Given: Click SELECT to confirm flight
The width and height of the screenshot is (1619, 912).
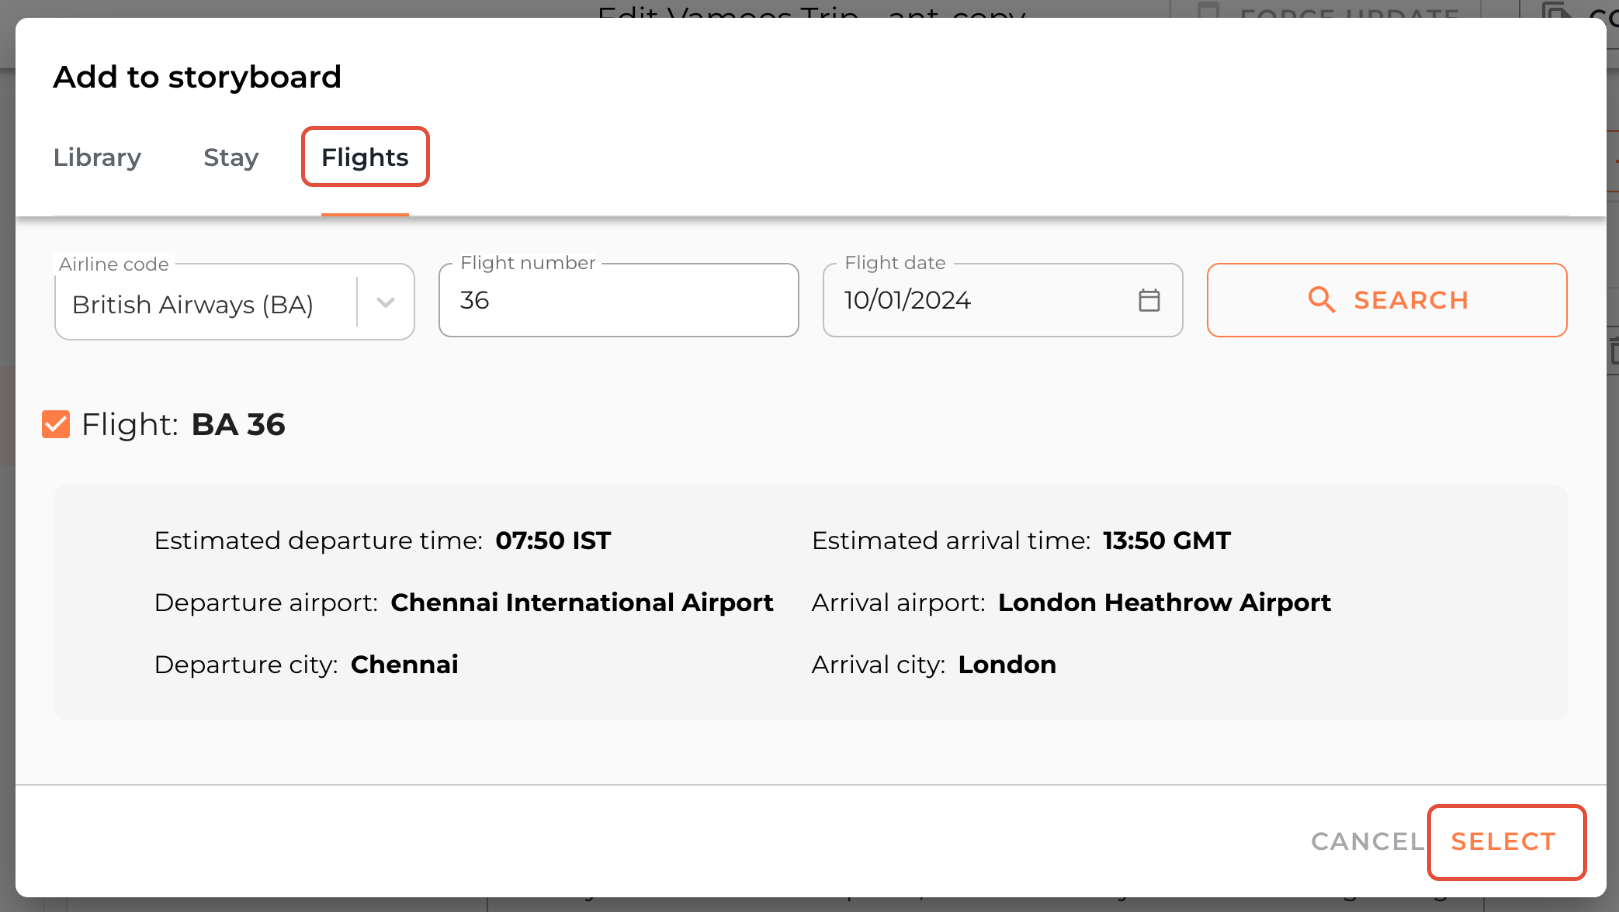Looking at the screenshot, I should (1506, 841).
